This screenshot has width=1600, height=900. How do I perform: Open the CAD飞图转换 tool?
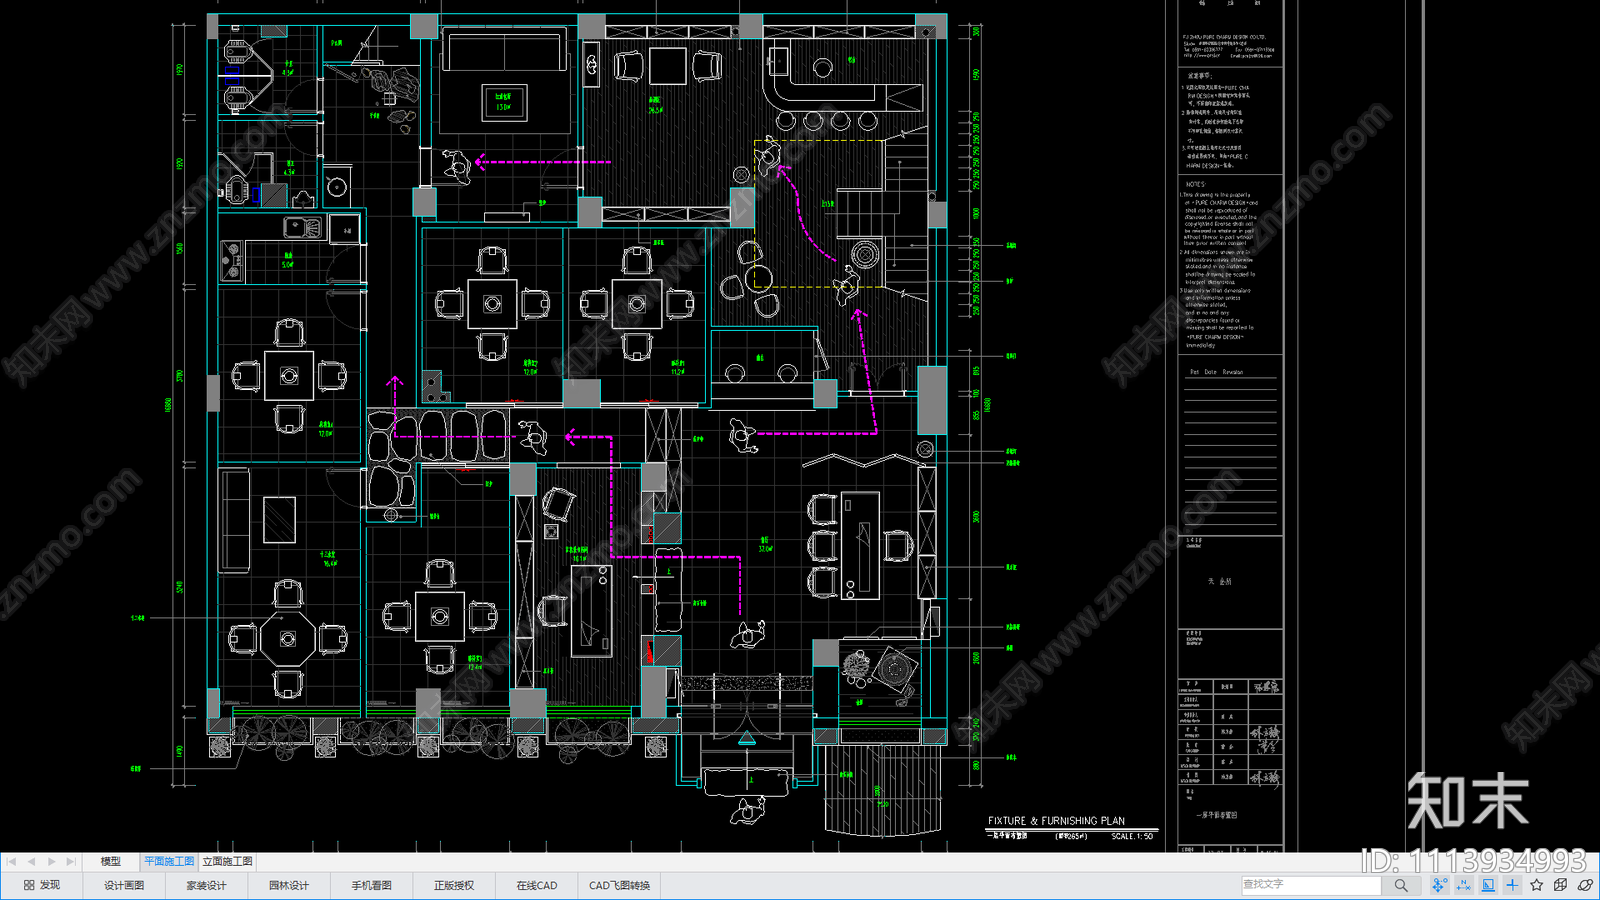tap(619, 885)
